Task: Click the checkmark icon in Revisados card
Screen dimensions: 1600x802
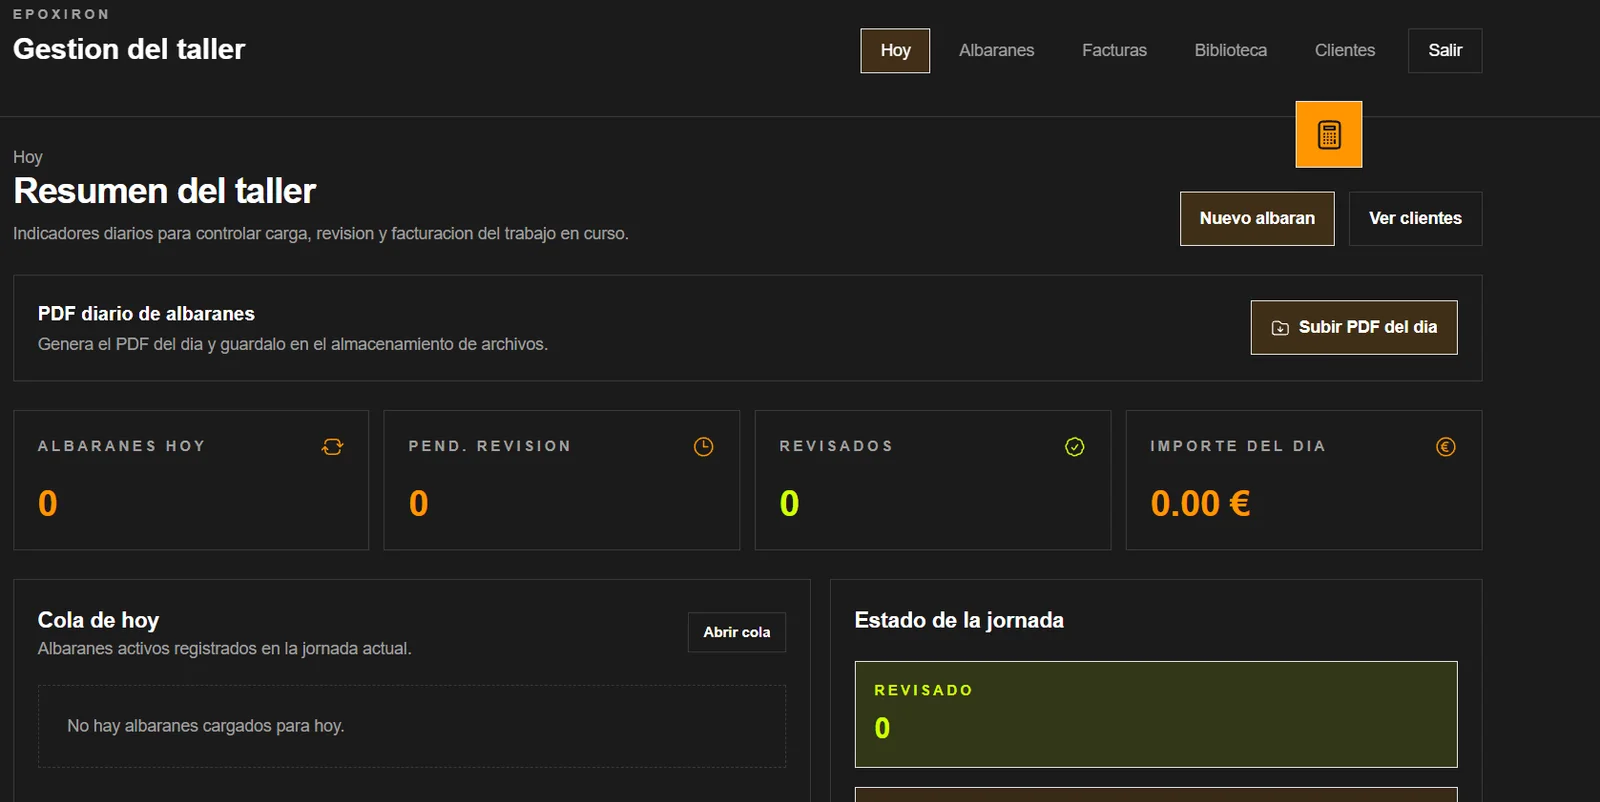Action: tap(1075, 447)
